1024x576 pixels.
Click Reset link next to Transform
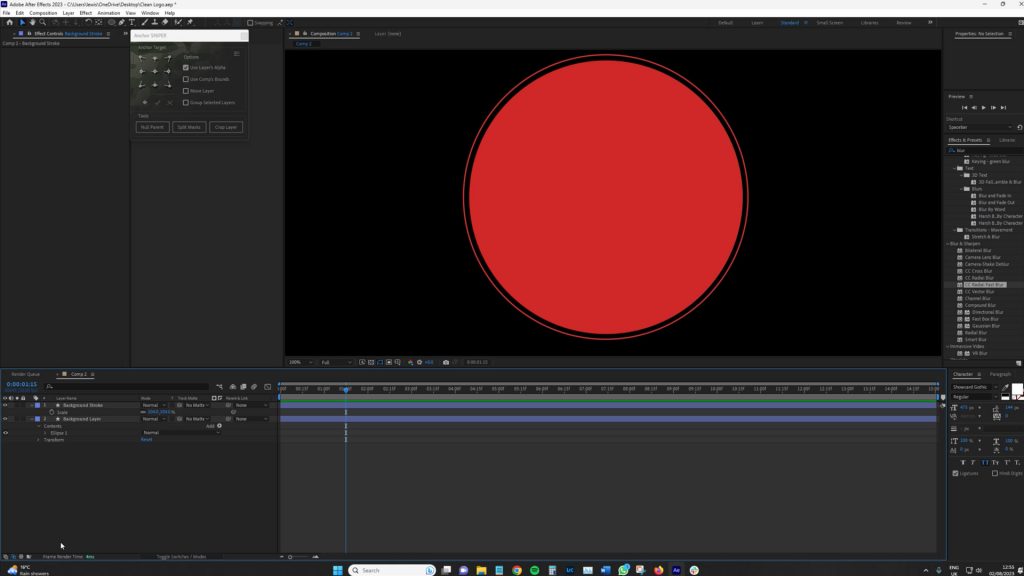[146, 440]
